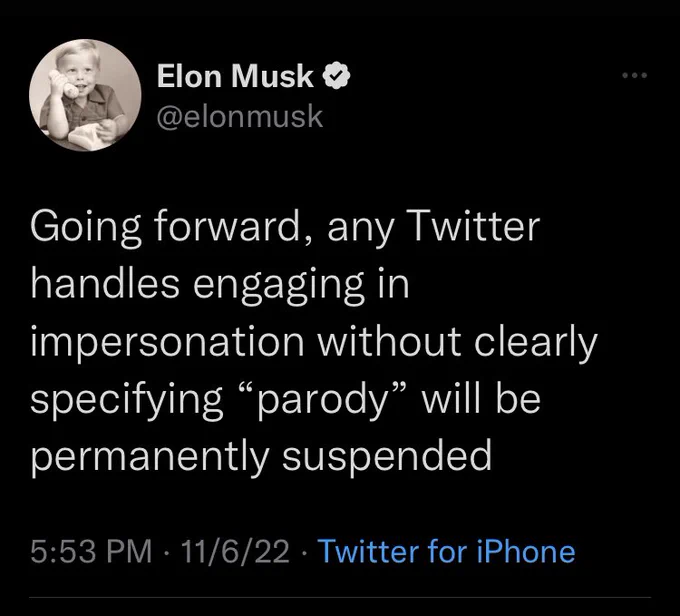Click the divider line below the tweet
This screenshot has width=680, height=616.
[340, 597]
